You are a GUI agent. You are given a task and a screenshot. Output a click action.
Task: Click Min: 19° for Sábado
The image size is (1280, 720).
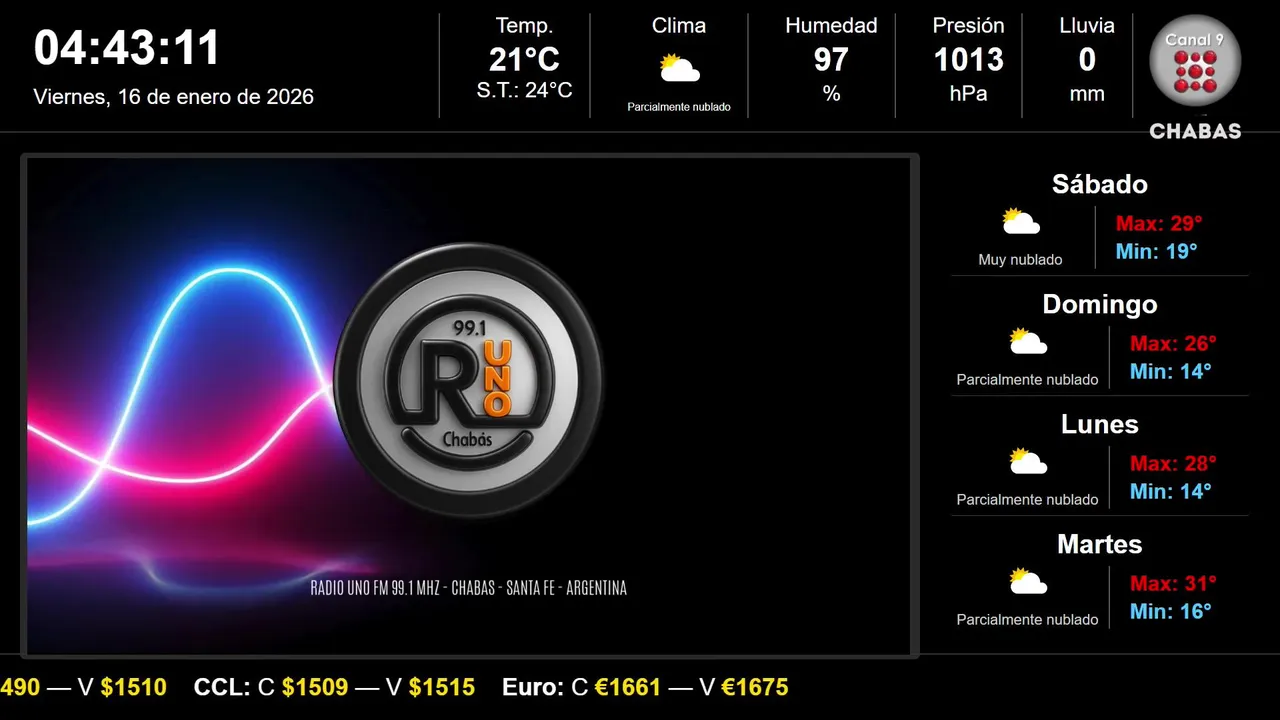point(1156,251)
